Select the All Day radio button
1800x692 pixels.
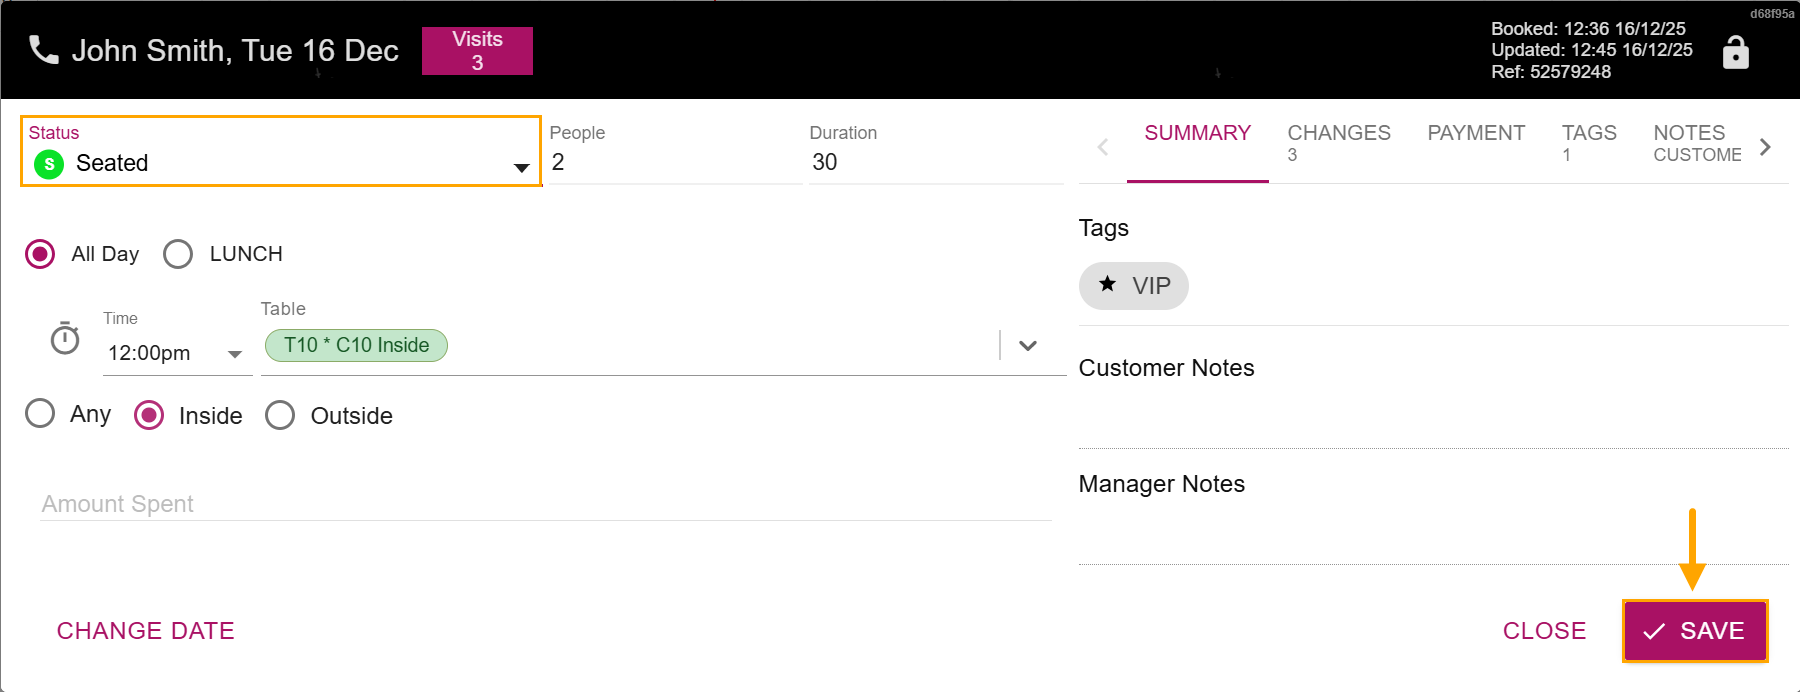click(41, 254)
